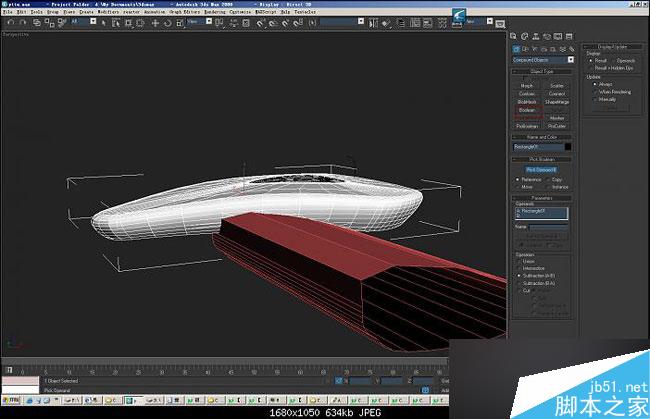
Task: Click the Undo arrow icon
Action: pyautogui.click(x=11, y=22)
